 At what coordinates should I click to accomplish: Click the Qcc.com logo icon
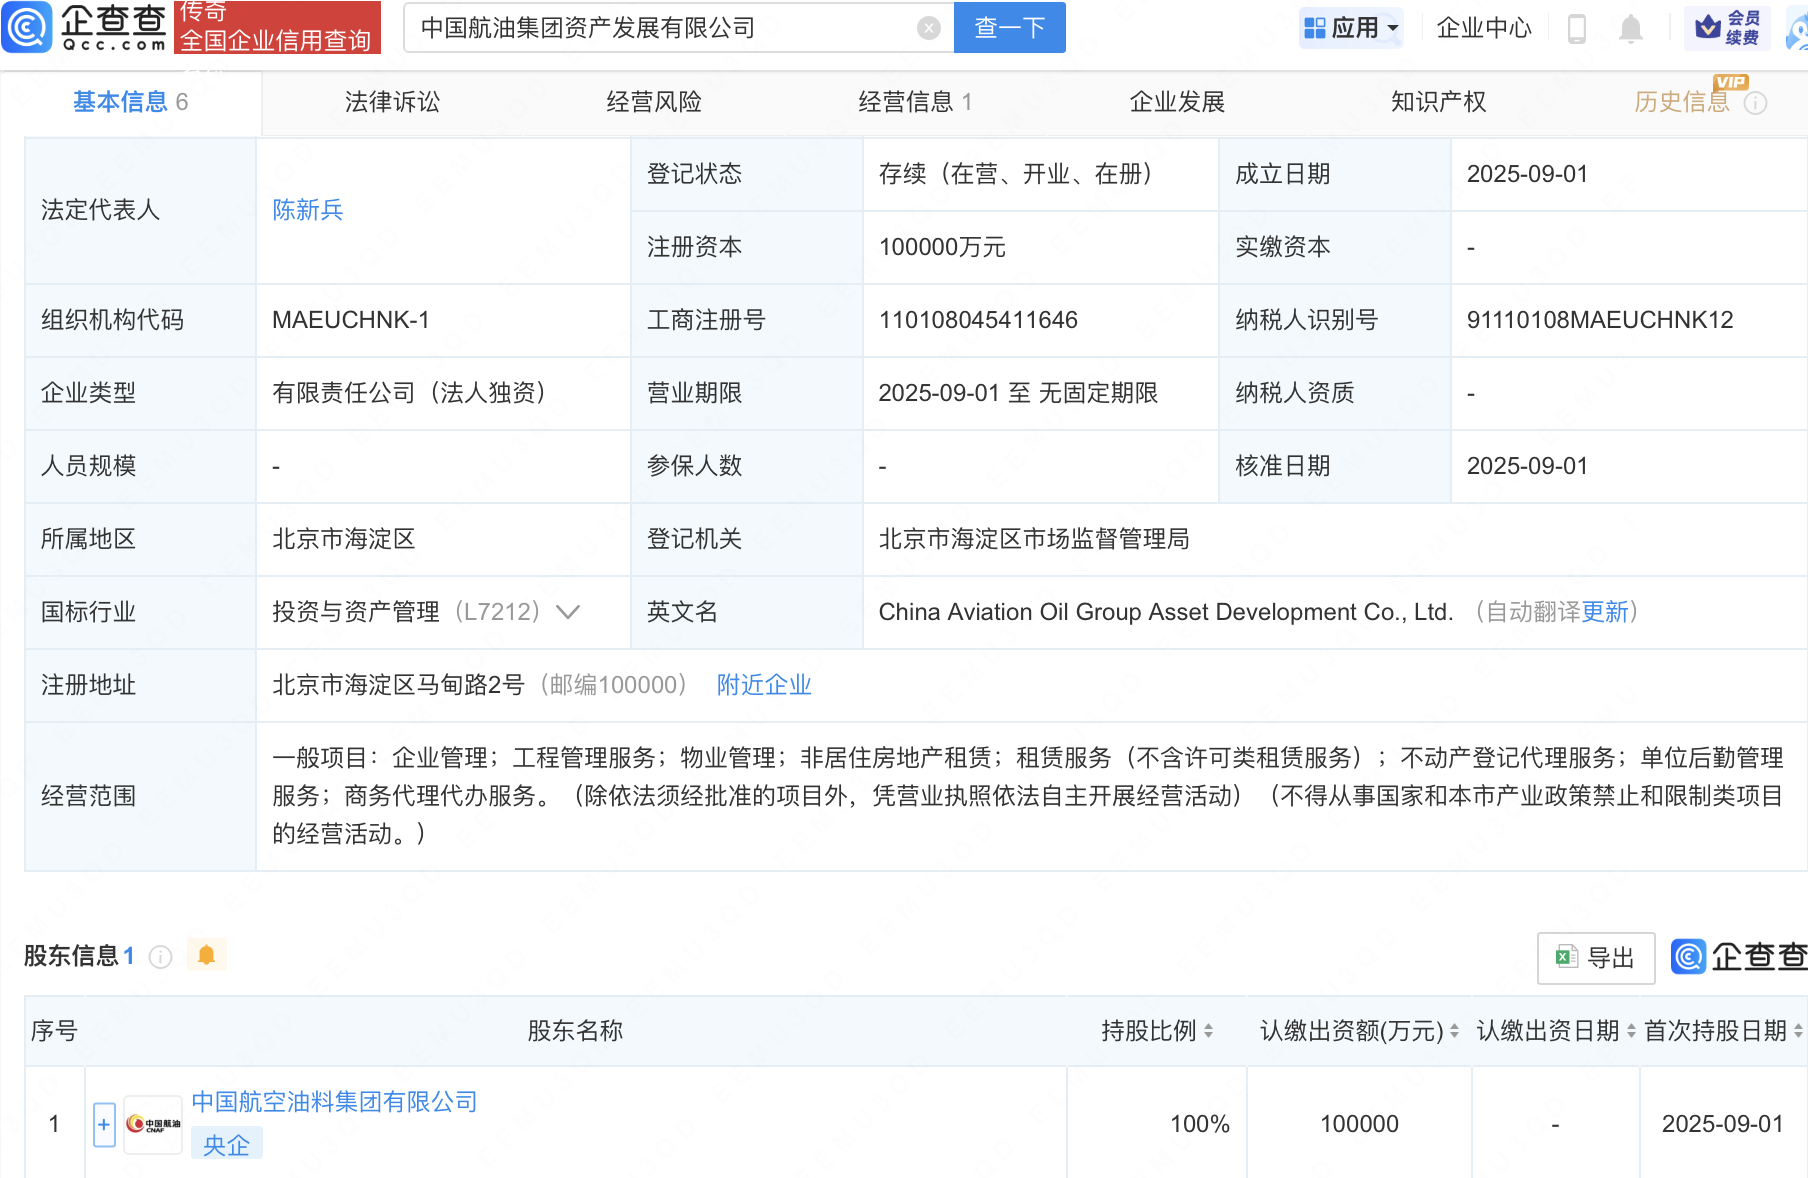pos(27,27)
